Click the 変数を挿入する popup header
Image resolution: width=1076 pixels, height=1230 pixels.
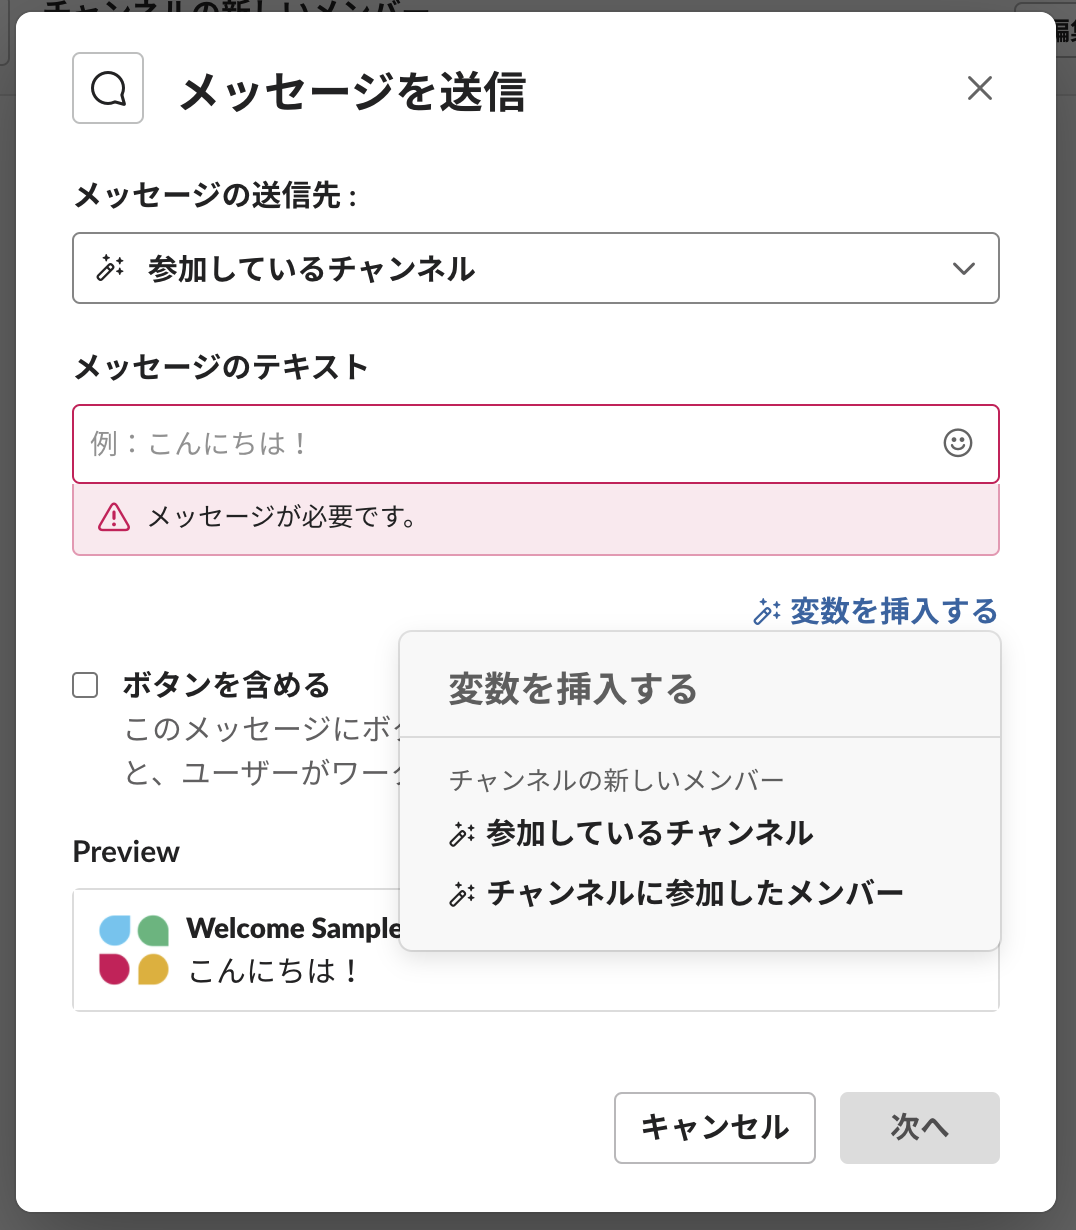573,689
